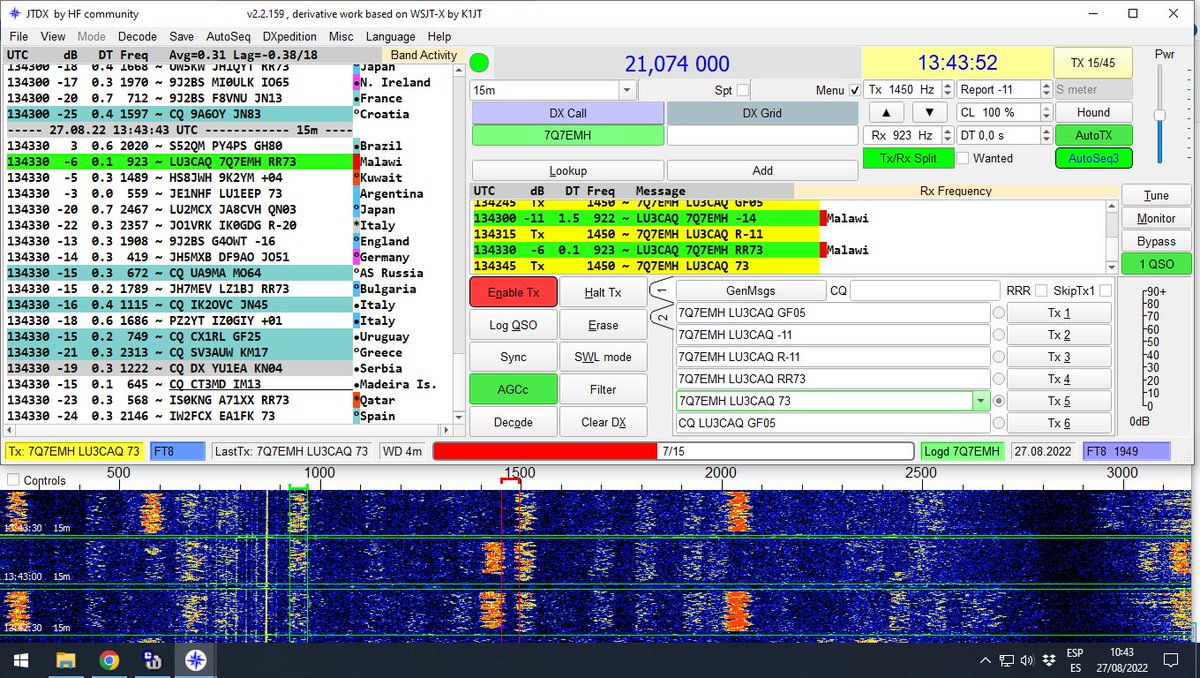Click the JTDX compass icon in the taskbar
The image size is (1200, 678).
tap(195, 660)
